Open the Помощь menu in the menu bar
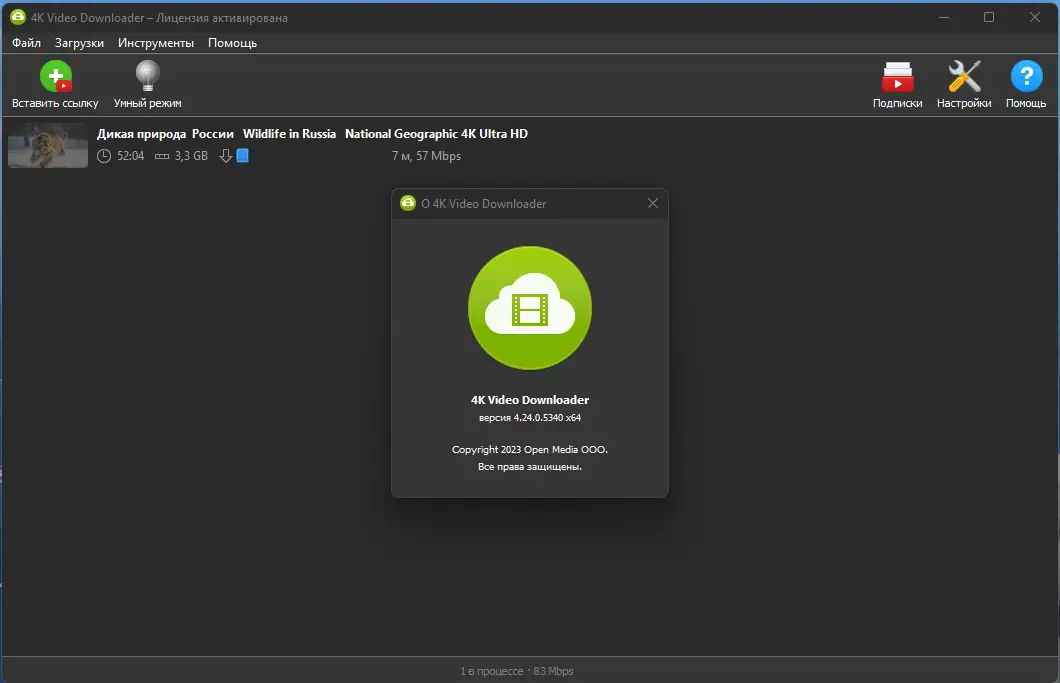 pos(232,43)
